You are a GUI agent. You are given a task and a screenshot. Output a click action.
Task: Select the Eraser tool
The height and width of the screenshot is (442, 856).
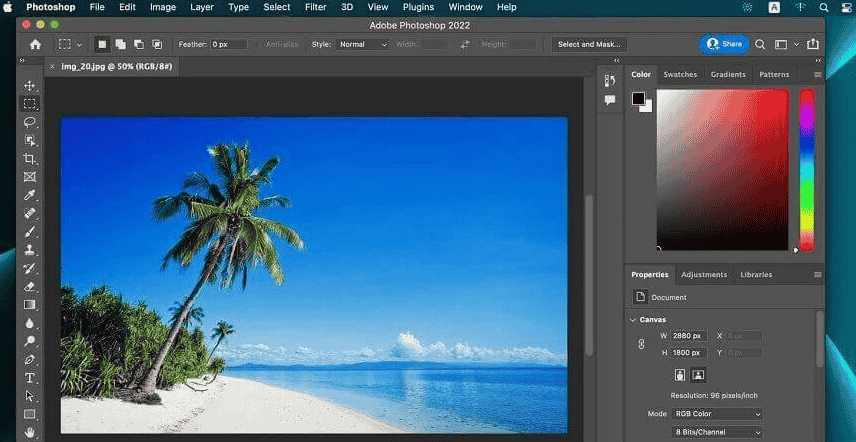[30, 286]
